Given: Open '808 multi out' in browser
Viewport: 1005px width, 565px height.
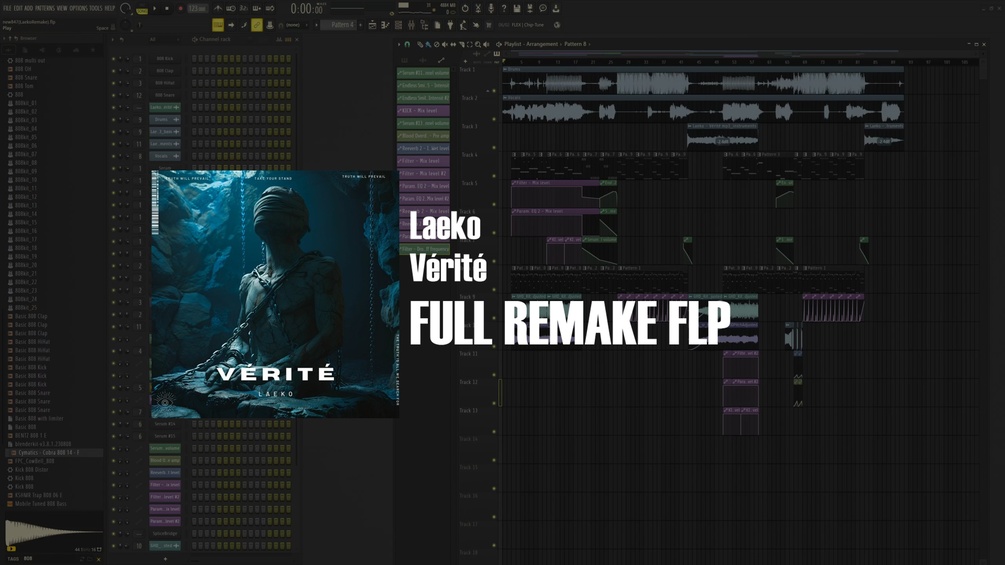Looking at the screenshot, I should tap(29, 60).
